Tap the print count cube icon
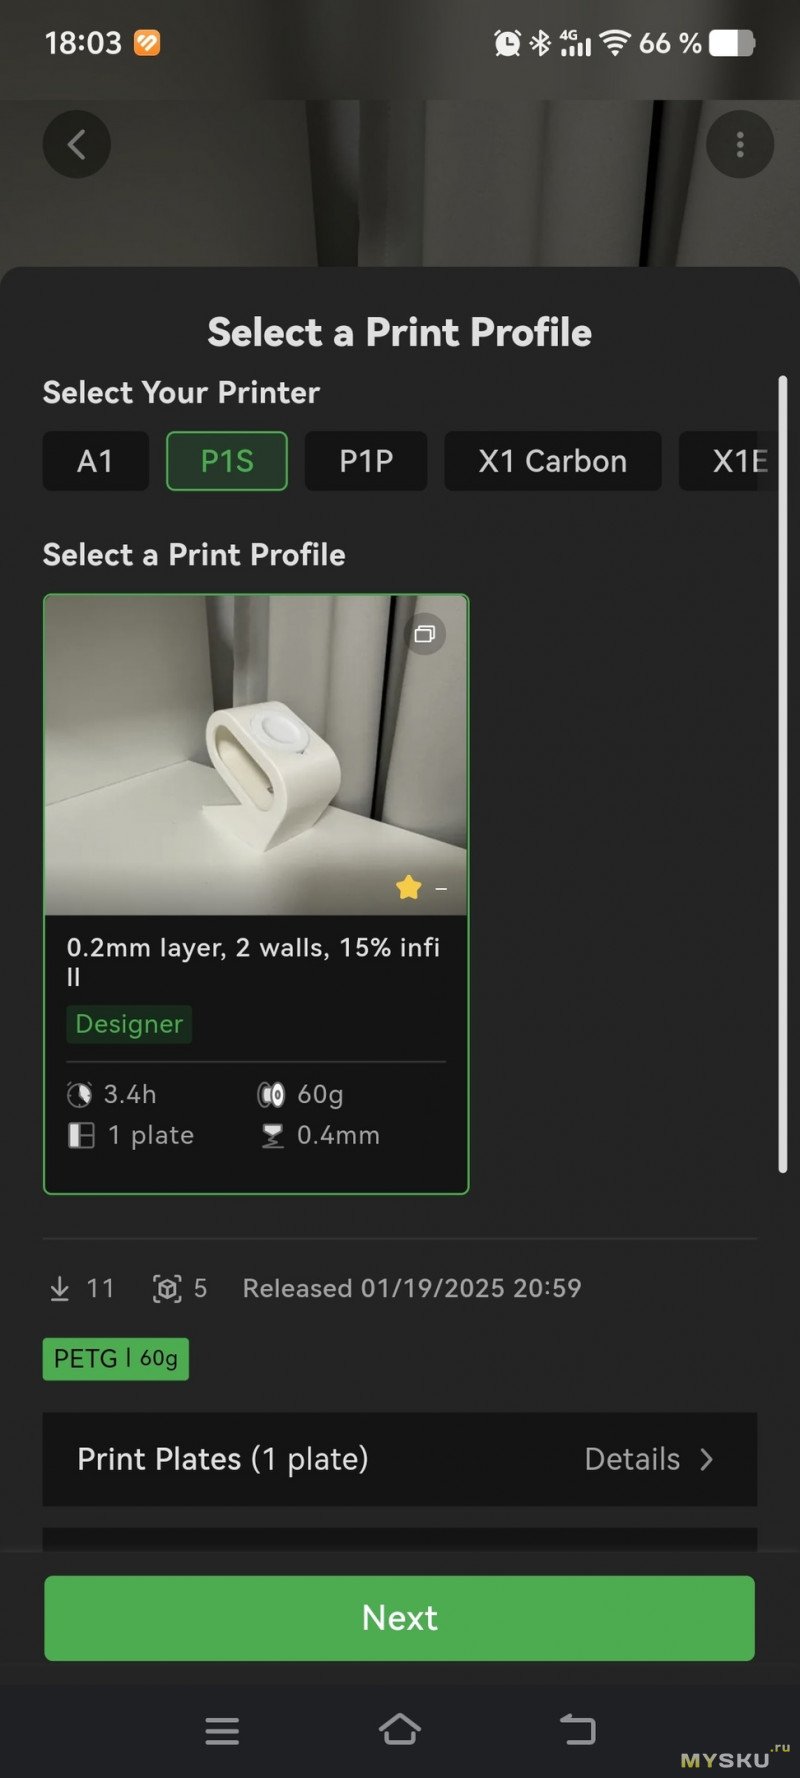 tap(166, 1288)
